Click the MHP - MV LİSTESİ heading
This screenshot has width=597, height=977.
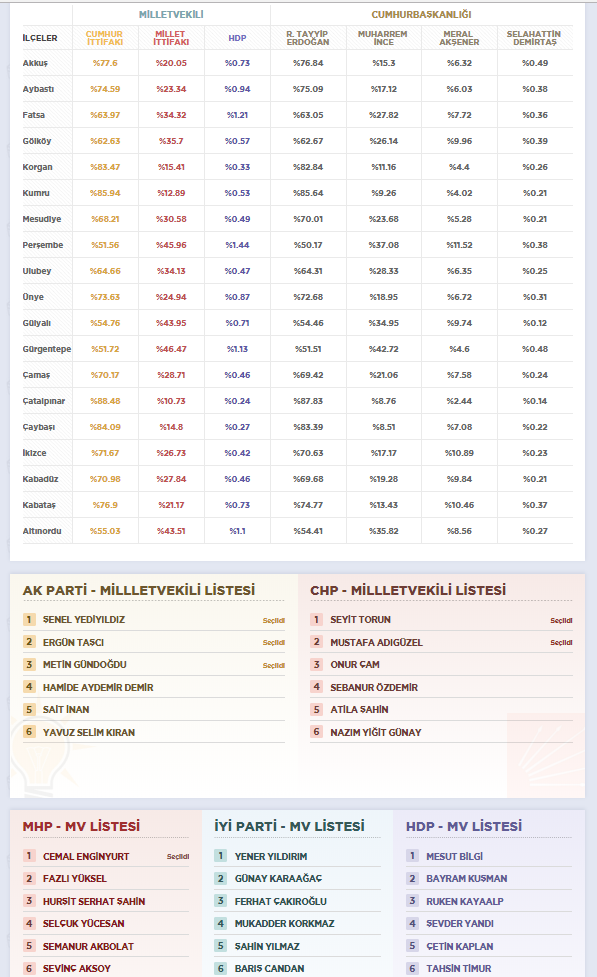tap(81, 827)
